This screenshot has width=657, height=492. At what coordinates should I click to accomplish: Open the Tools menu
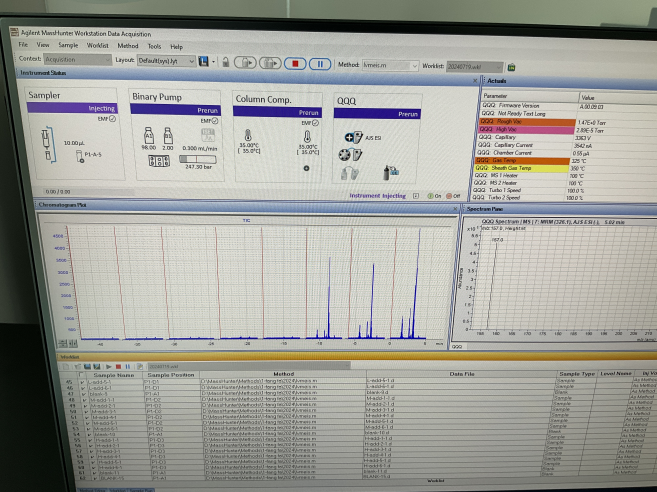(154, 47)
